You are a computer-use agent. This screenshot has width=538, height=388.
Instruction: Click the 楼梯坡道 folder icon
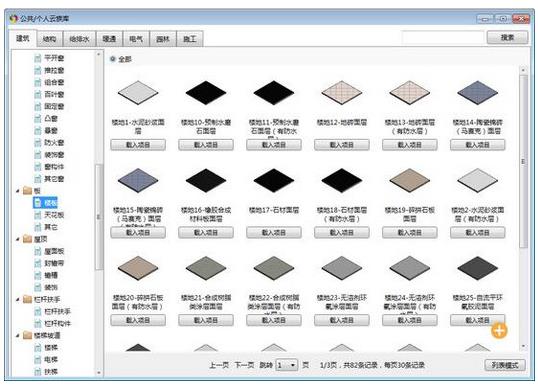click(x=27, y=335)
